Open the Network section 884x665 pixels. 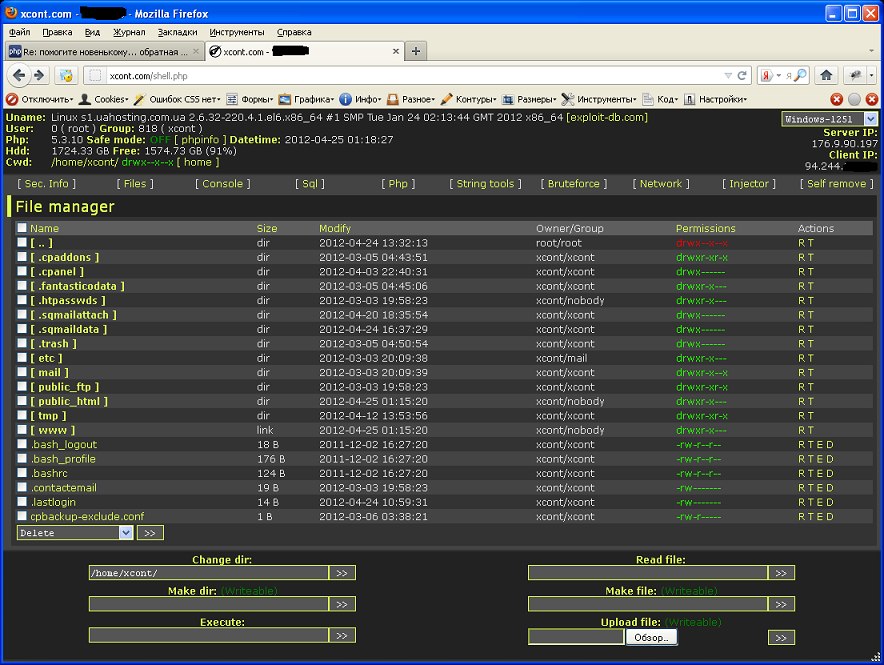(x=661, y=184)
